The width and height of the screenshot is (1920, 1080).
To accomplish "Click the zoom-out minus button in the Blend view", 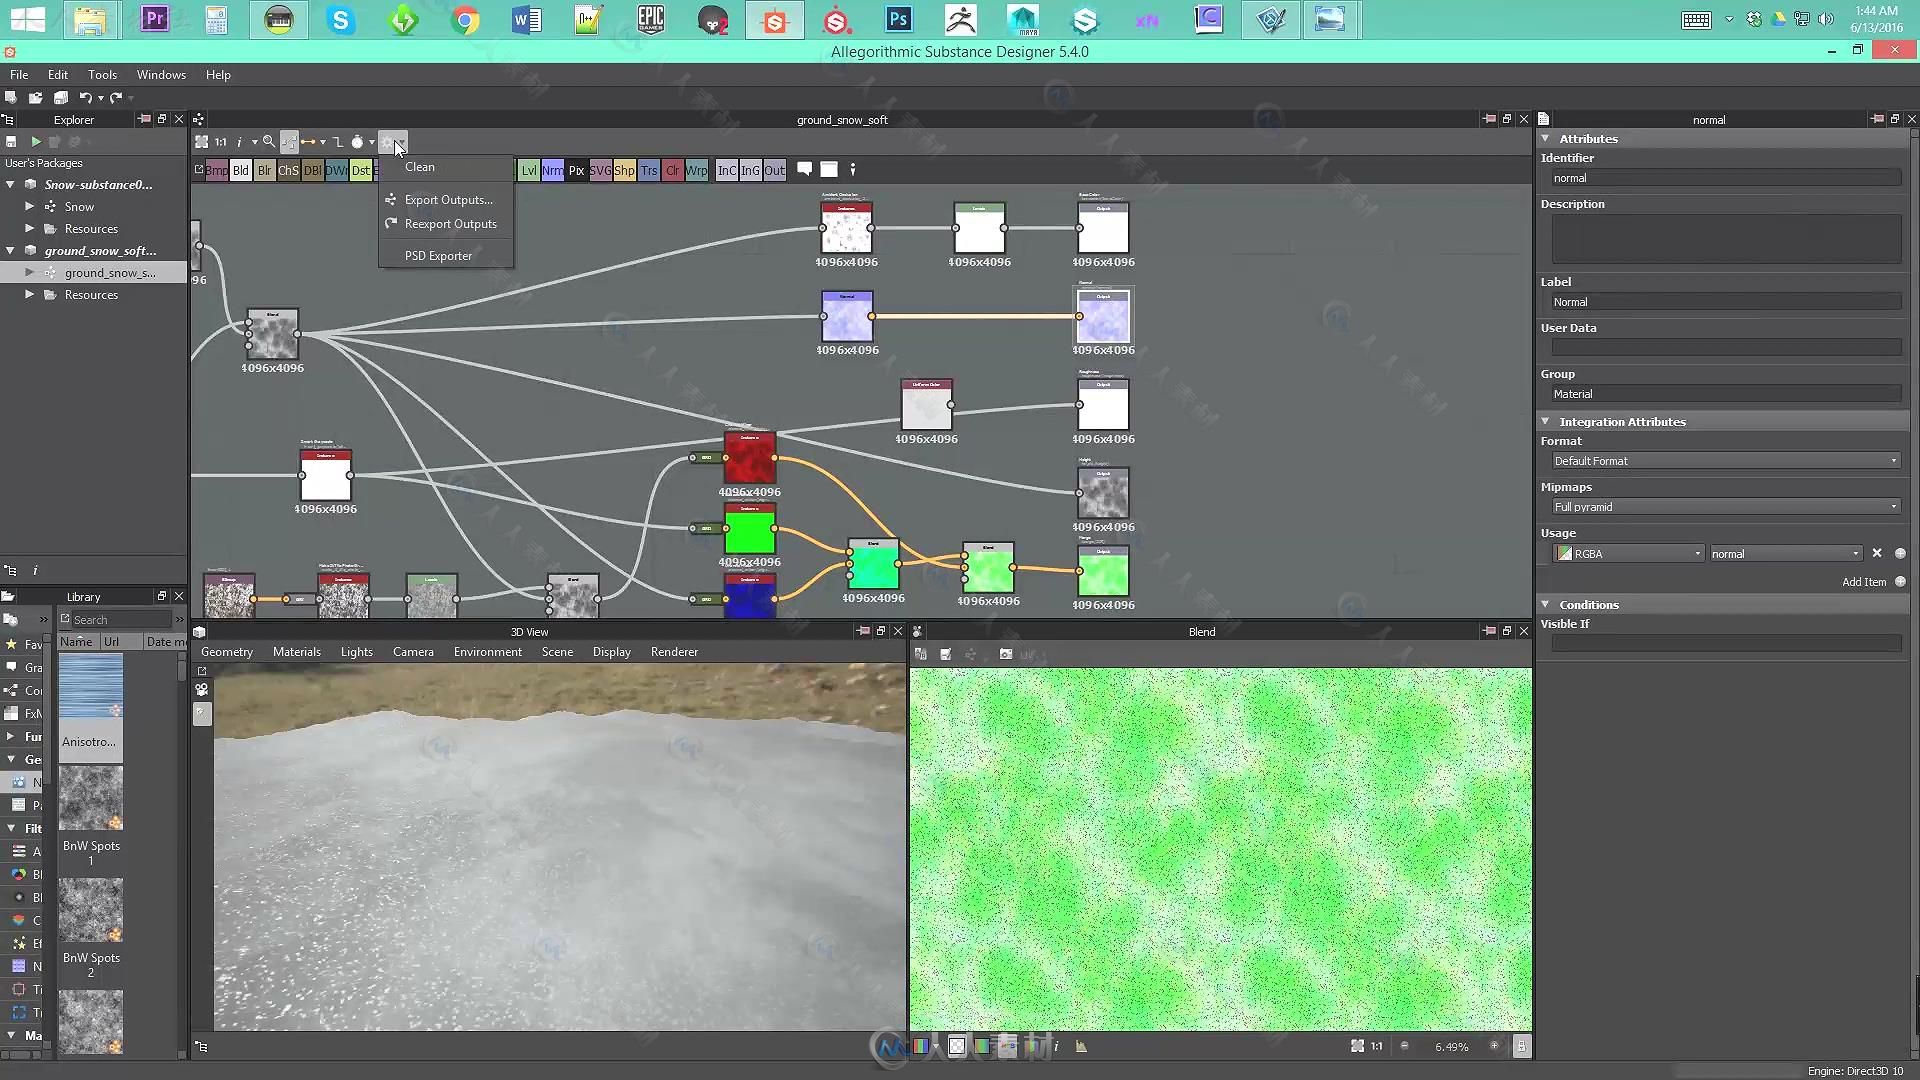I will tap(1404, 1046).
